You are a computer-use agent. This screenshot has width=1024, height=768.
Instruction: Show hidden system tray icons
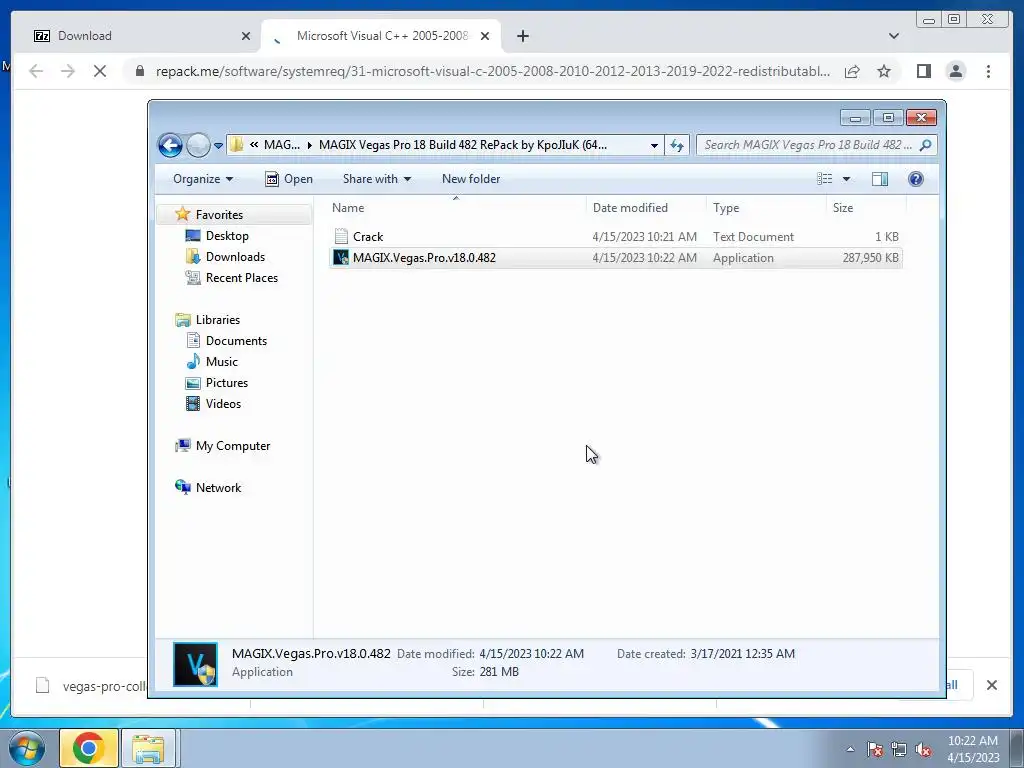click(850, 749)
